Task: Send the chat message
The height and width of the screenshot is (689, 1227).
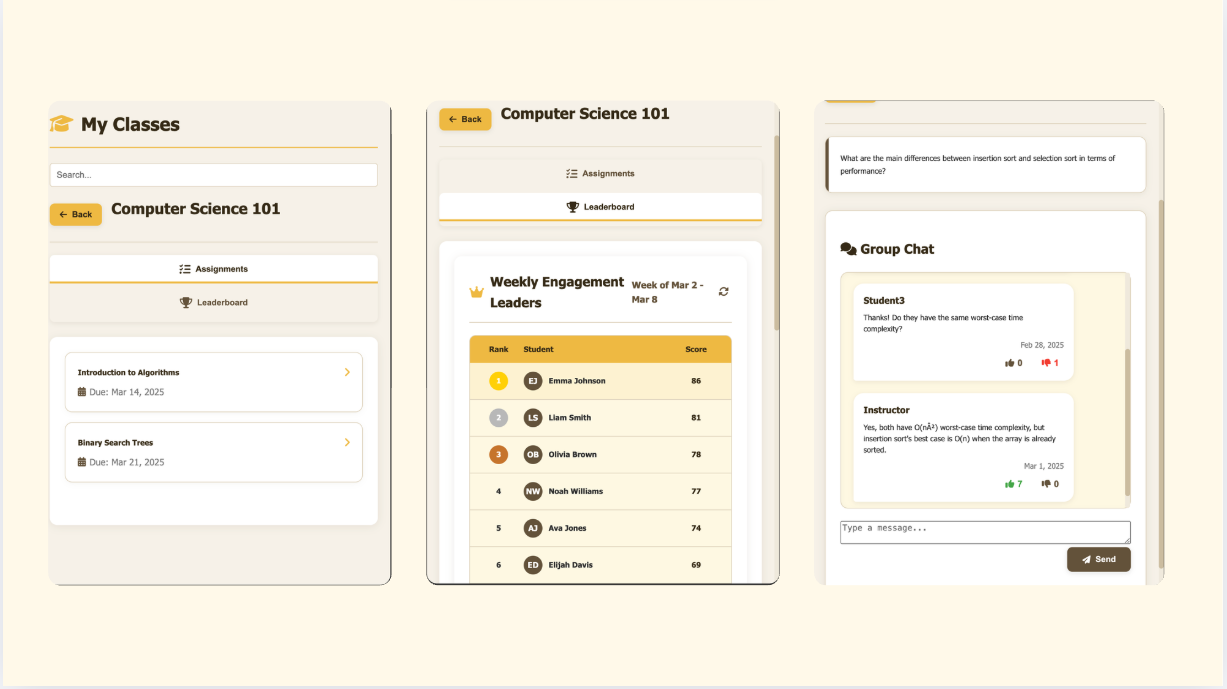Action: (1099, 559)
